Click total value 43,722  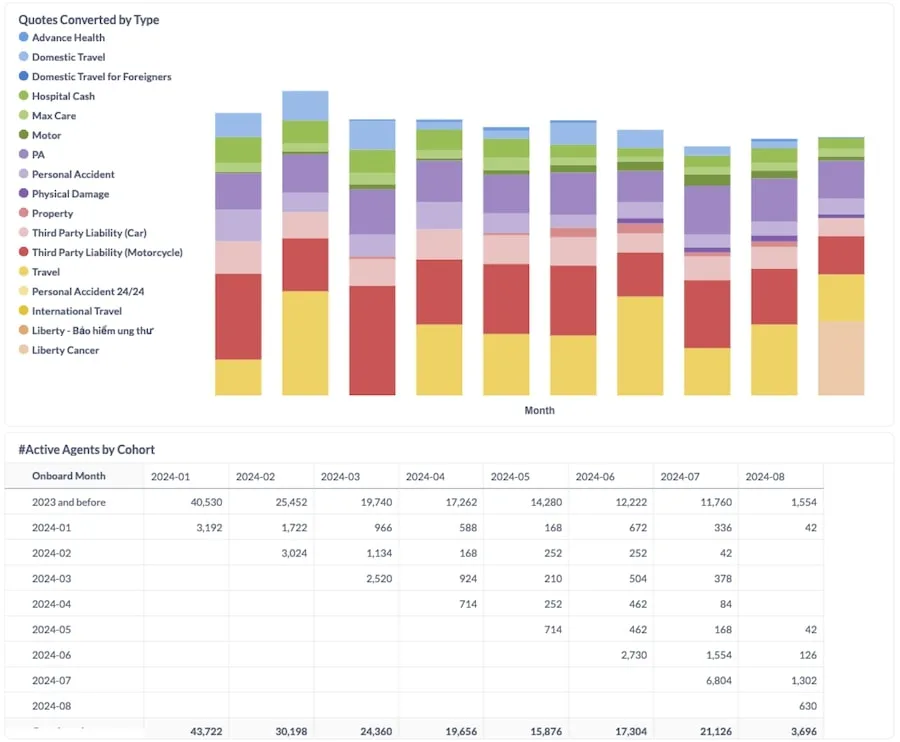click(x=207, y=731)
